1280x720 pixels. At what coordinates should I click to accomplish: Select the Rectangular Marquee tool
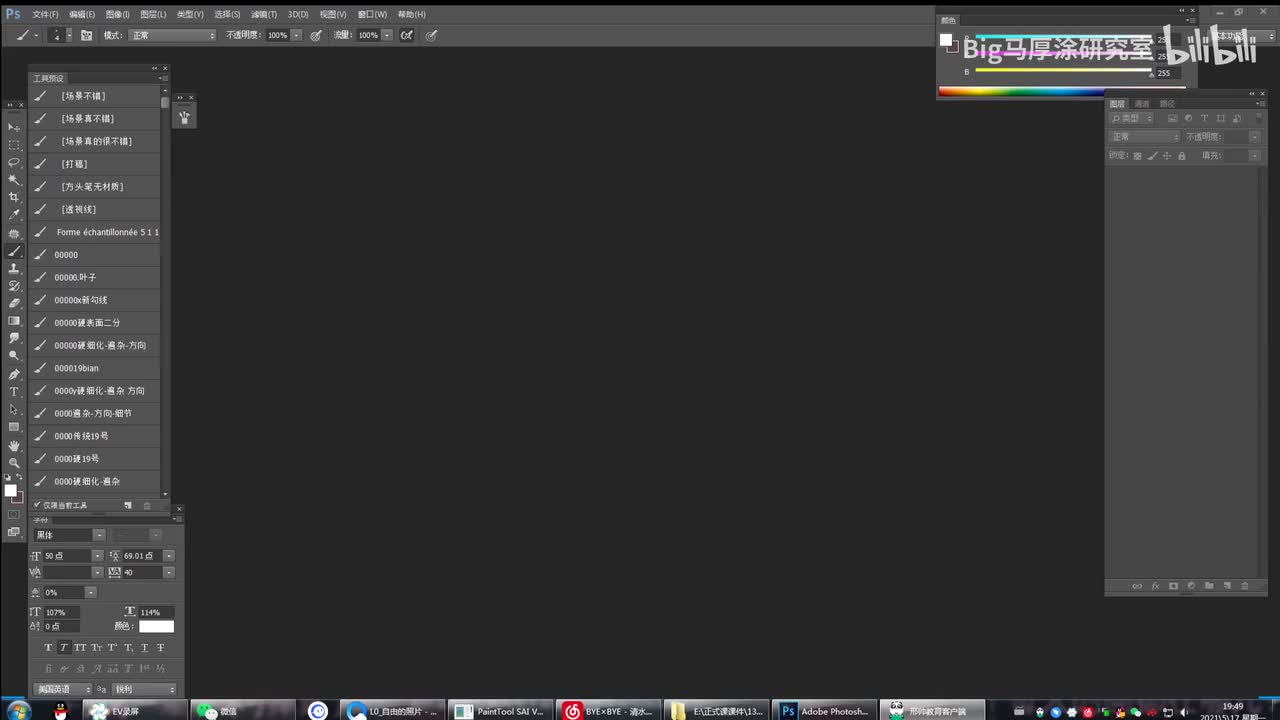(14, 145)
